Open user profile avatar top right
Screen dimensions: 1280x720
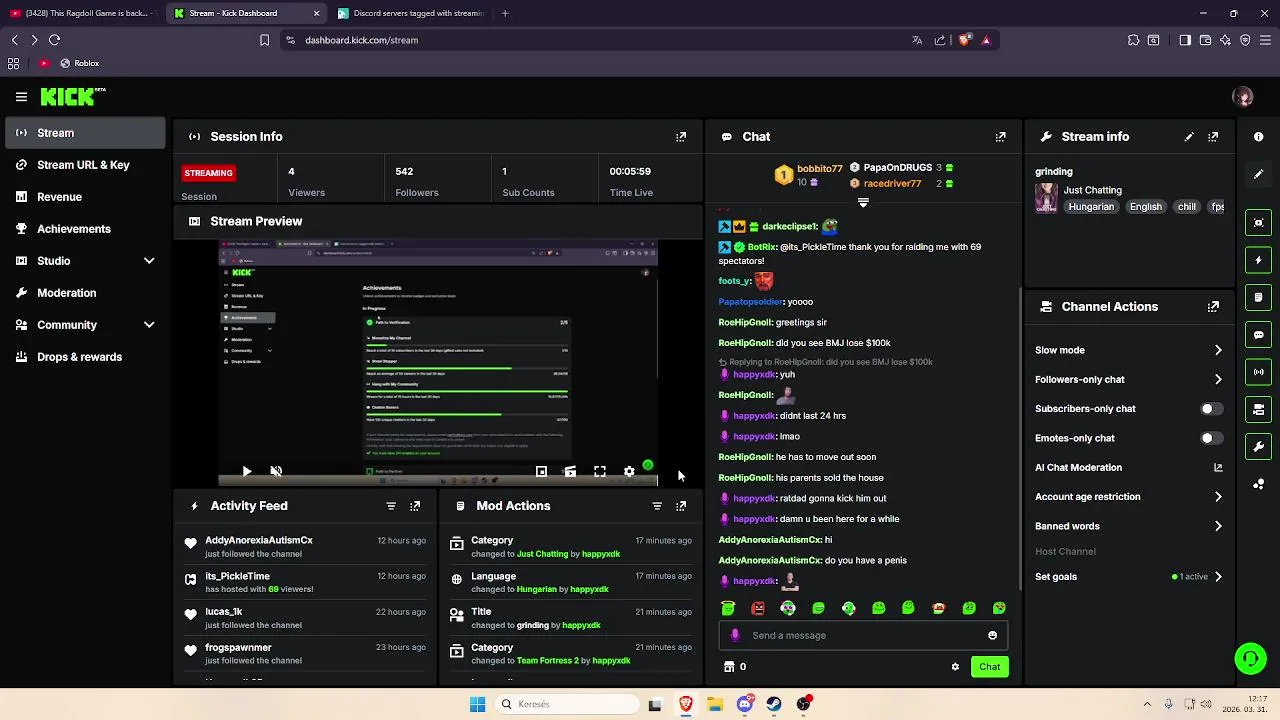pyautogui.click(x=1243, y=97)
